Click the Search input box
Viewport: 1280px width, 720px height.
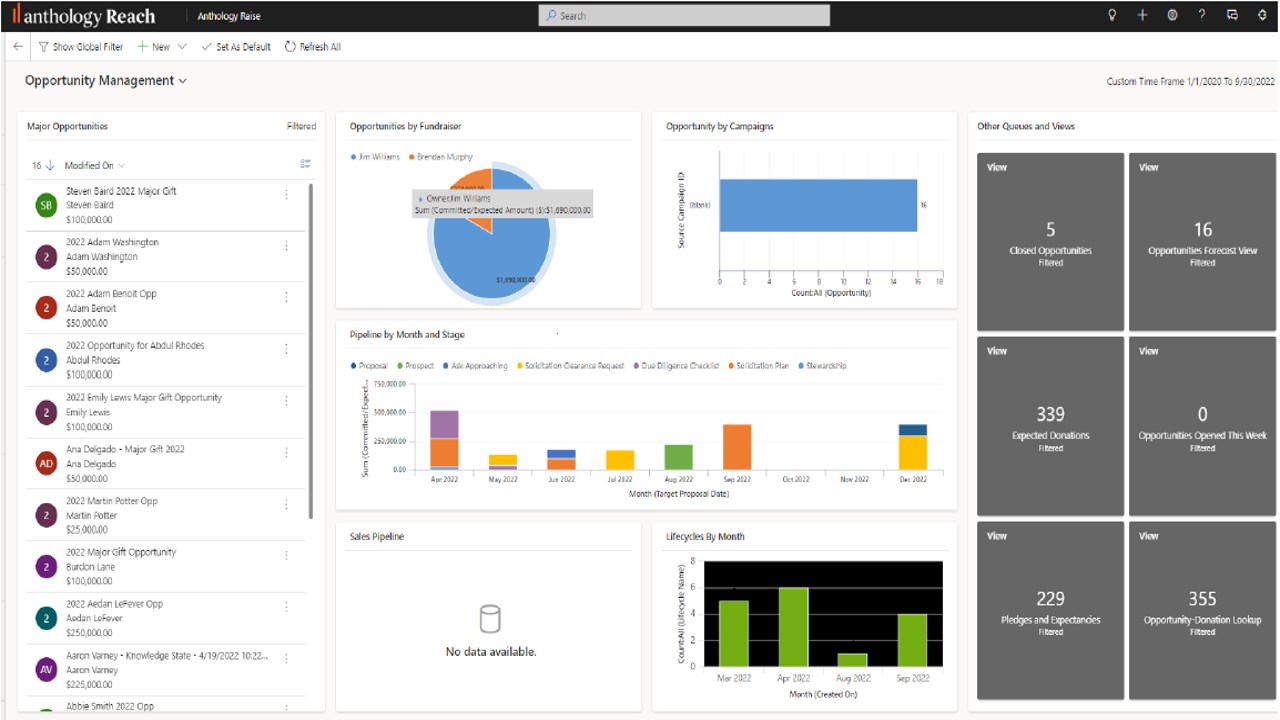(x=684, y=15)
